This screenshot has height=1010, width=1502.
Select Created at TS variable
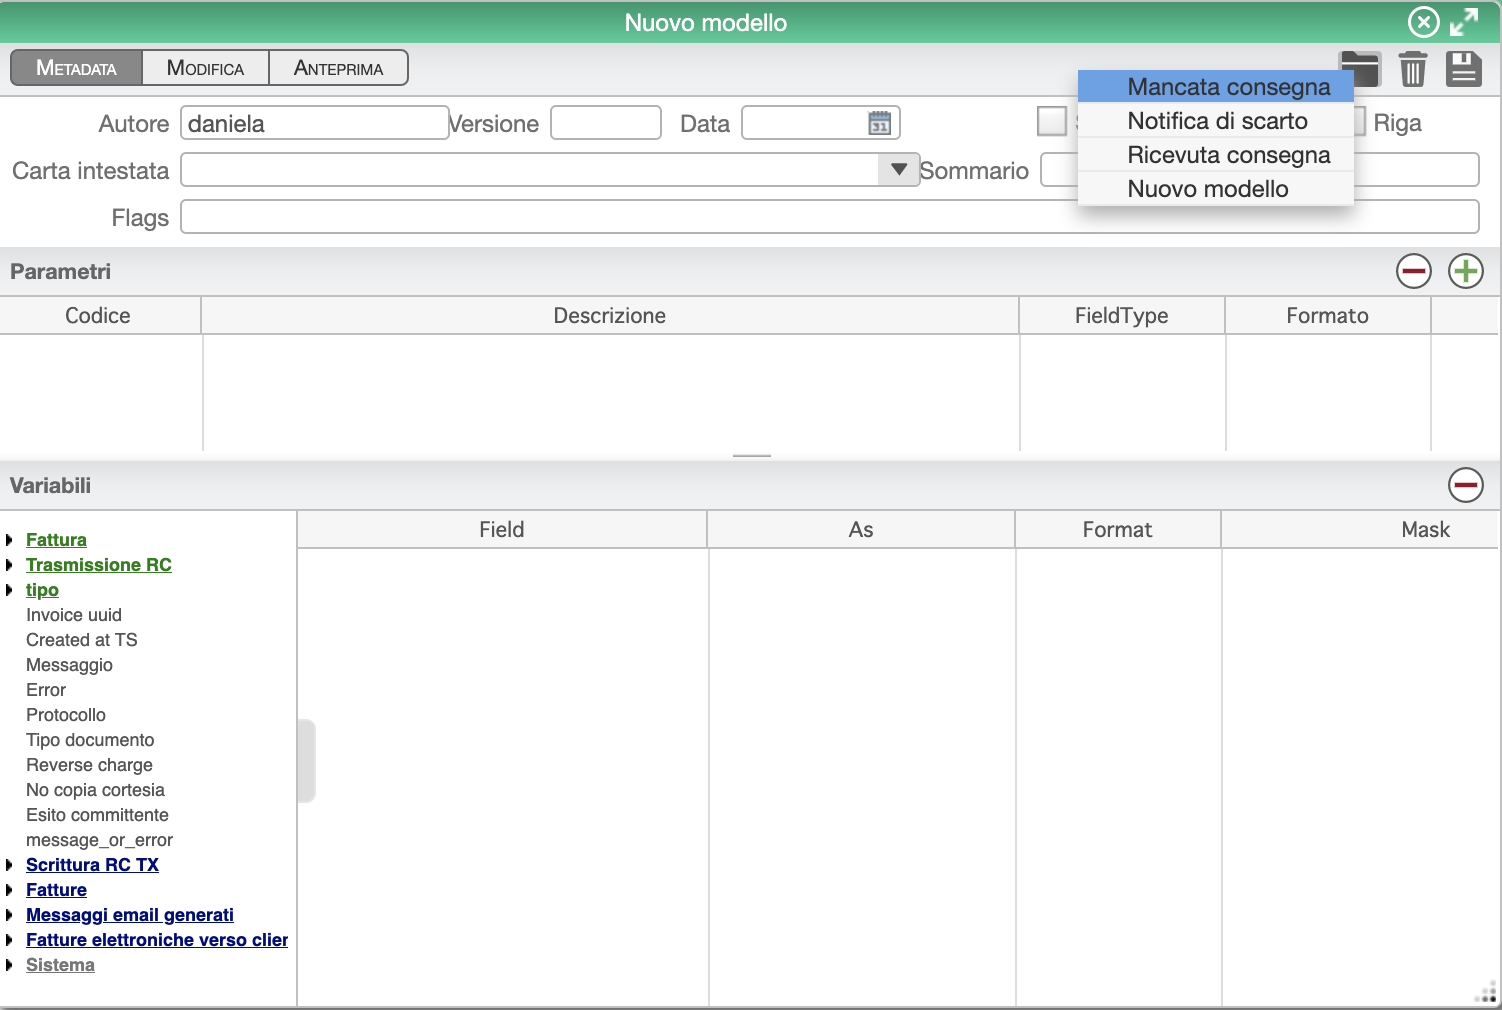pos(82,640)
